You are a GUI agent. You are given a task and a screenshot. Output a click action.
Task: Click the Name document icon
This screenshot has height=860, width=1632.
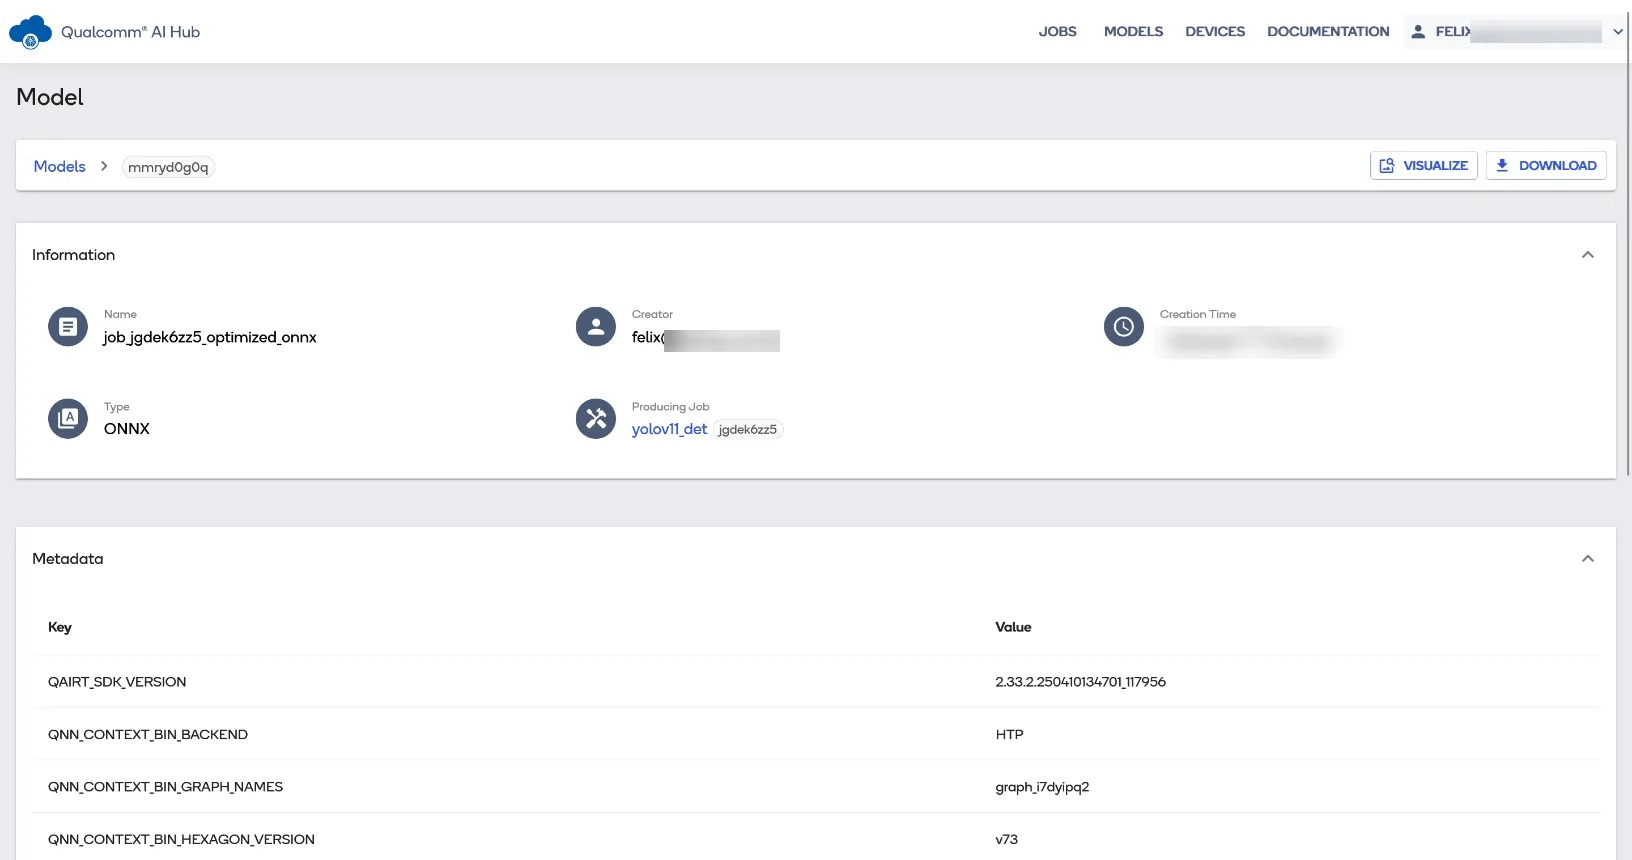(68, 327)
